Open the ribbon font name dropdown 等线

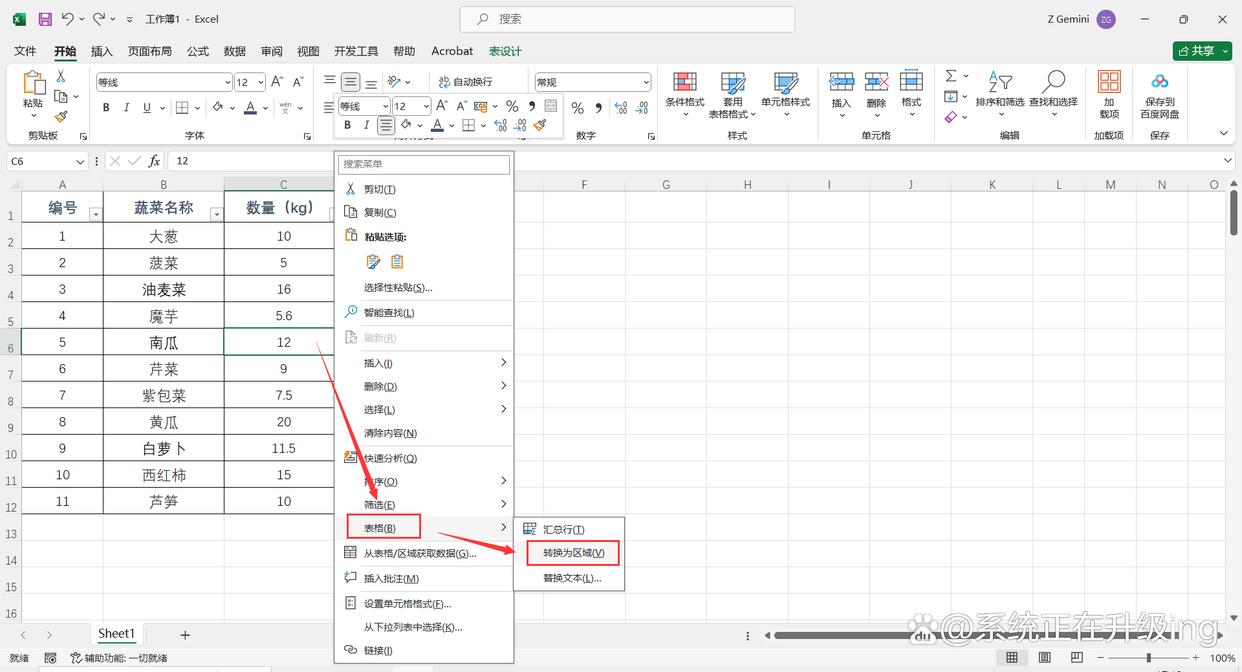(x=226, y=82)
